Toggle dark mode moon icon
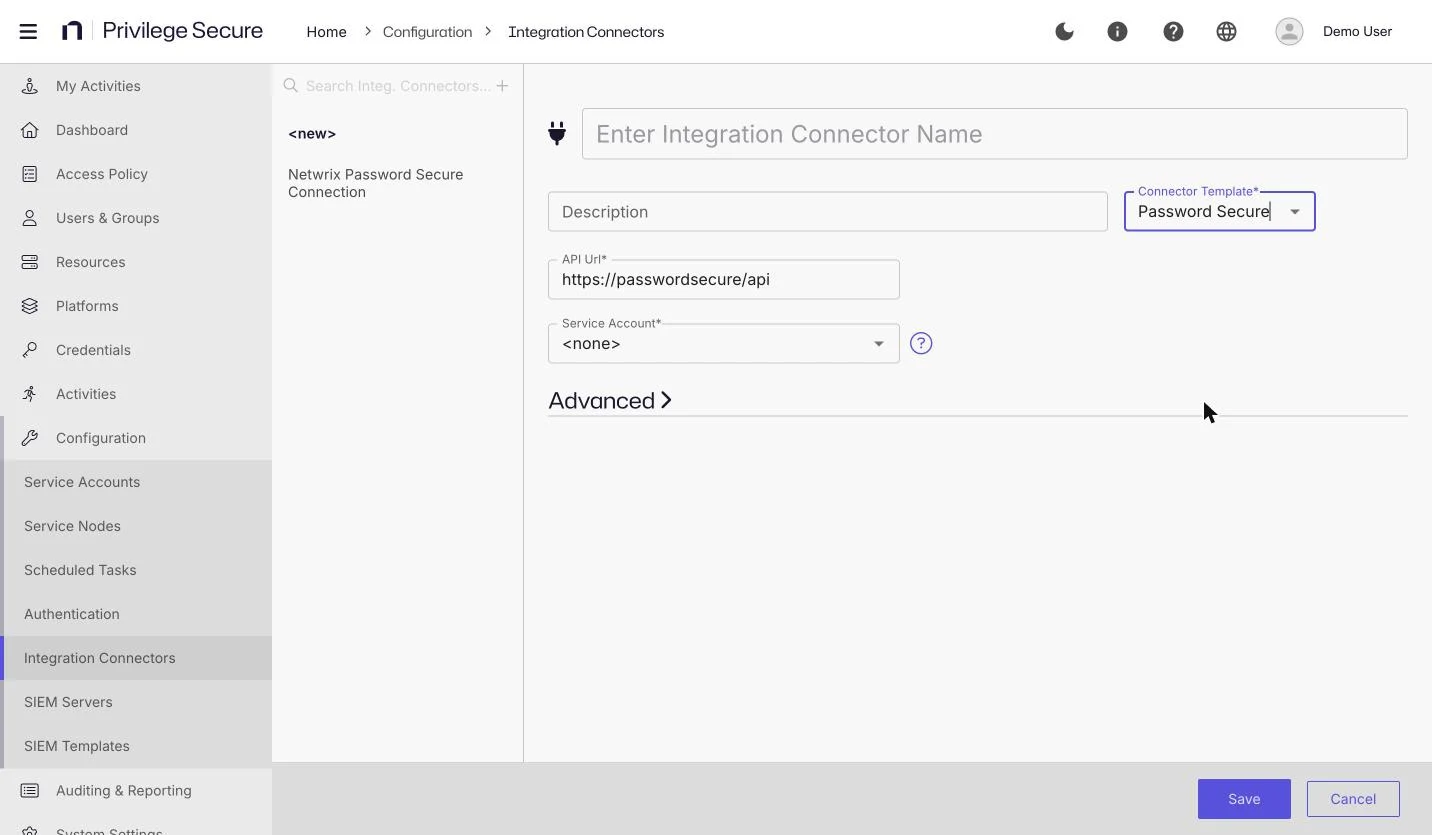 [x=1064, y=32]
